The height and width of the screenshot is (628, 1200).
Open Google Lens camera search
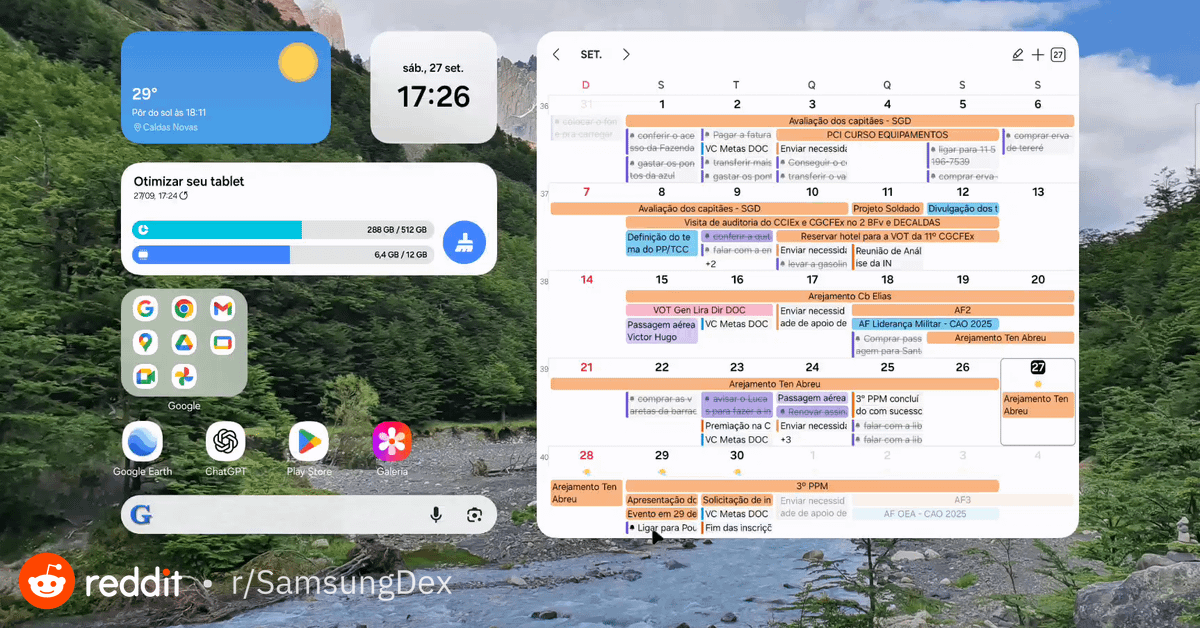tap(474, 514)
